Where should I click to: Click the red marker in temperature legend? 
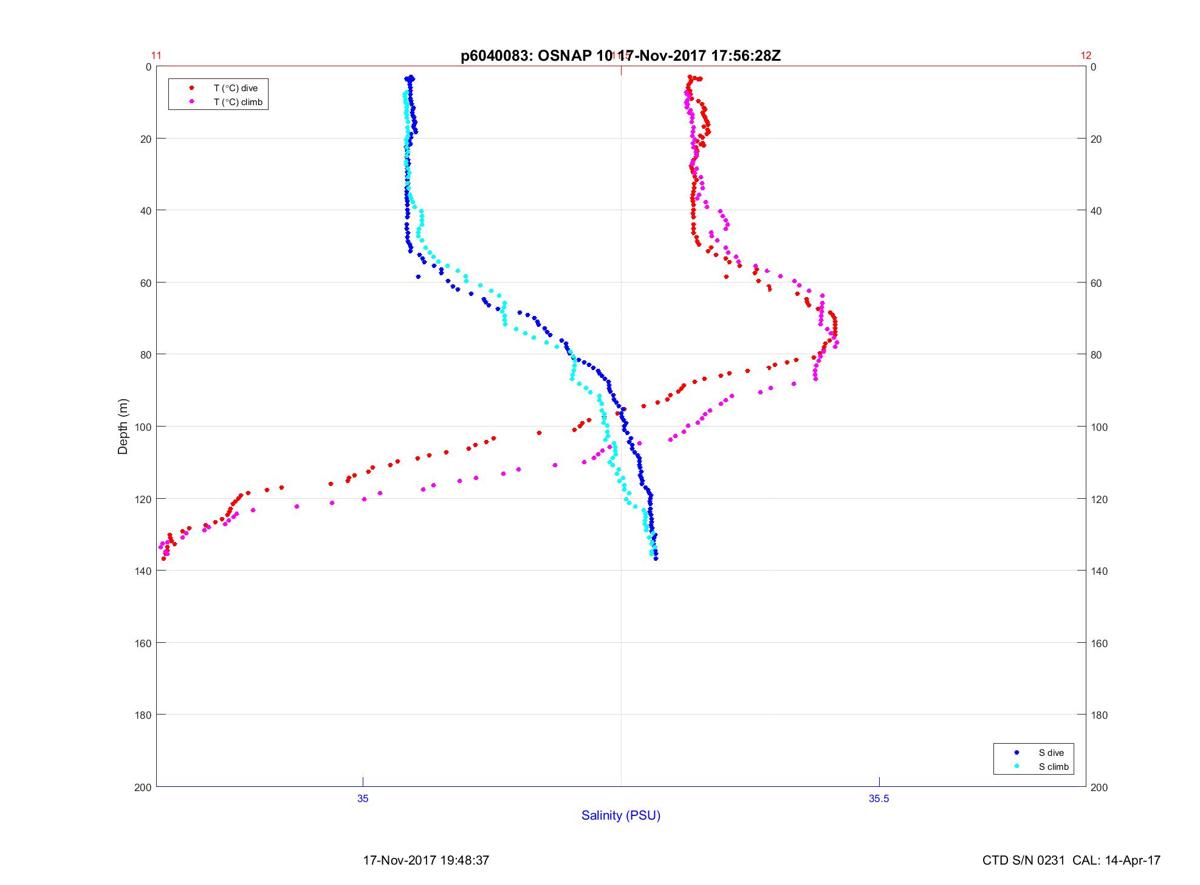pyautogui.click(x=191, y=89)
